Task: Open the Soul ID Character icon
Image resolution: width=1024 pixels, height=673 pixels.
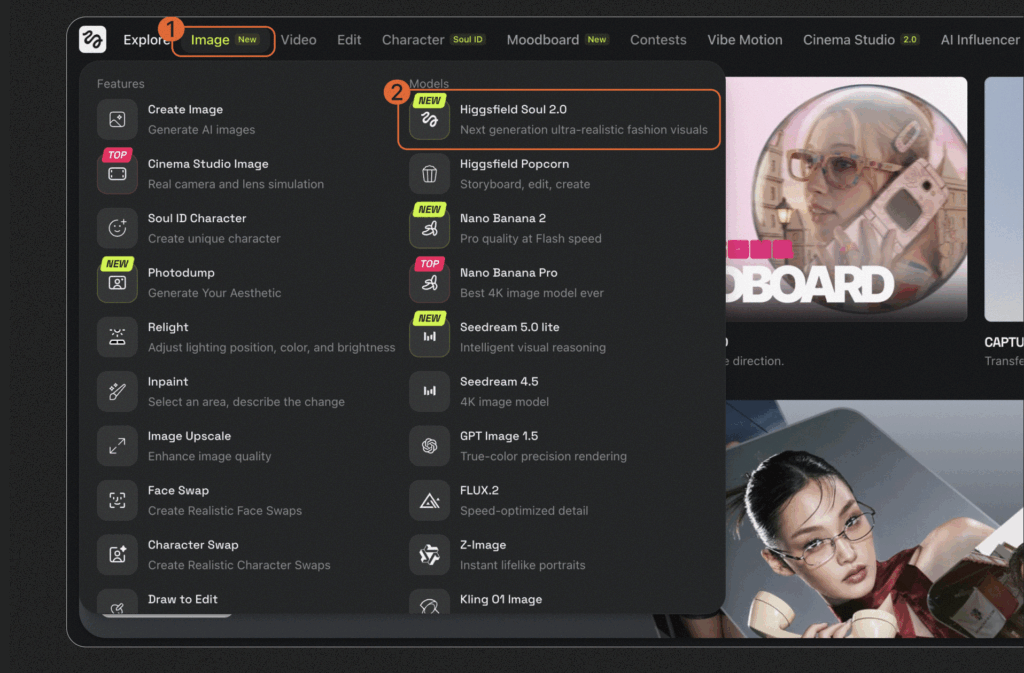Action: pyautogui.click(x=117, y=228)
